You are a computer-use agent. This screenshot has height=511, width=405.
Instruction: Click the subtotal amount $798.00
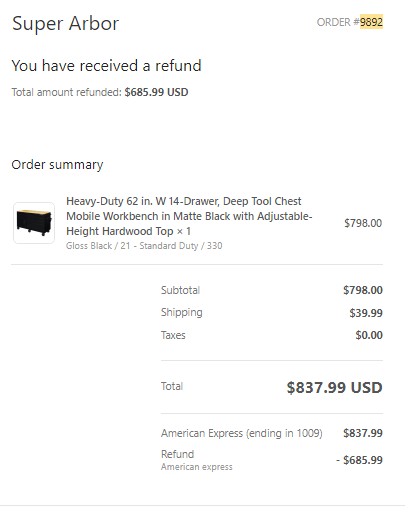click(363, 290)
